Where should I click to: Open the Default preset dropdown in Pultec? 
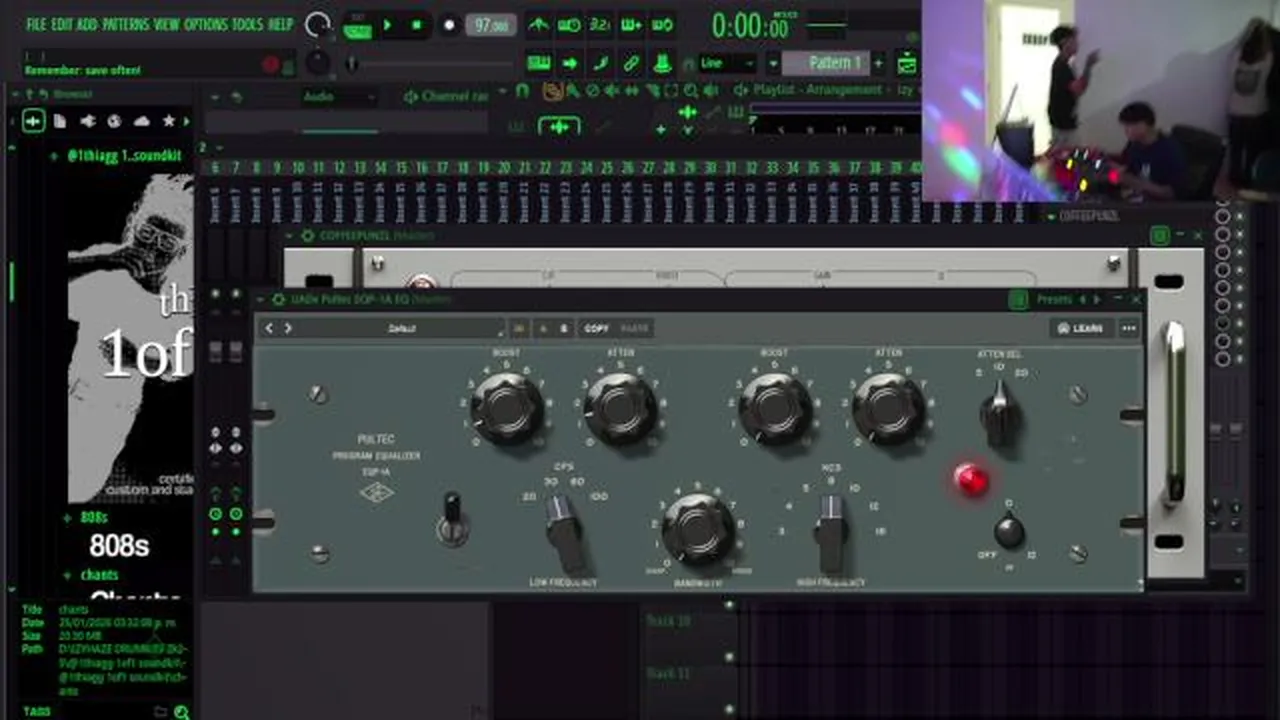402,328
